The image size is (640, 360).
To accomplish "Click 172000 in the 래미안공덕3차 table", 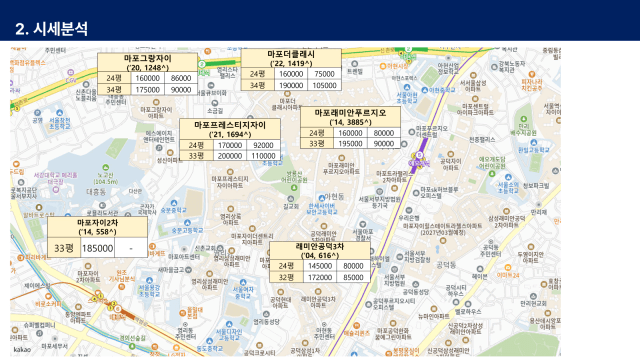I will point(320,277).
